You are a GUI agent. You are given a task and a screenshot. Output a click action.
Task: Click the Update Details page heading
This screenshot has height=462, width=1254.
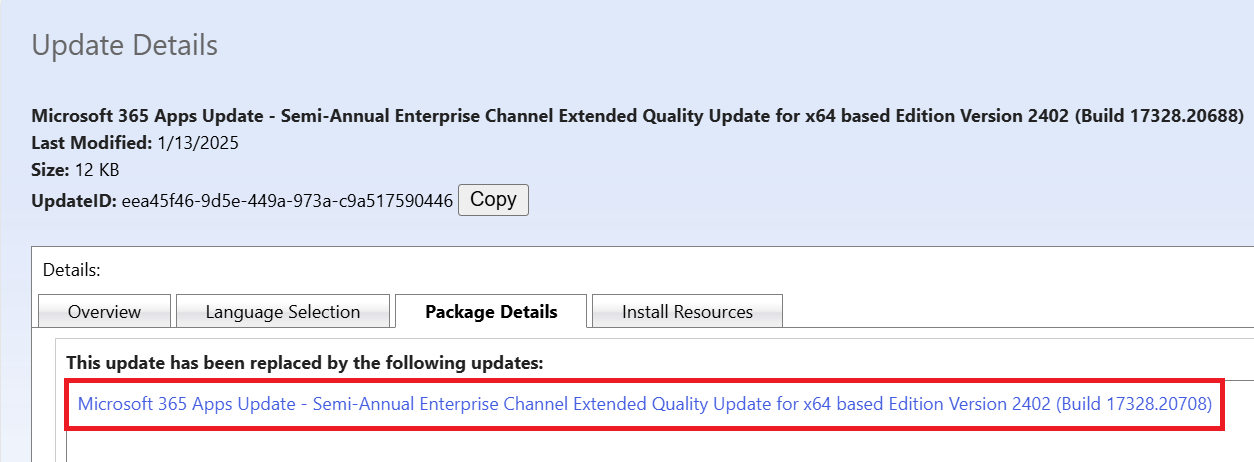124,45
